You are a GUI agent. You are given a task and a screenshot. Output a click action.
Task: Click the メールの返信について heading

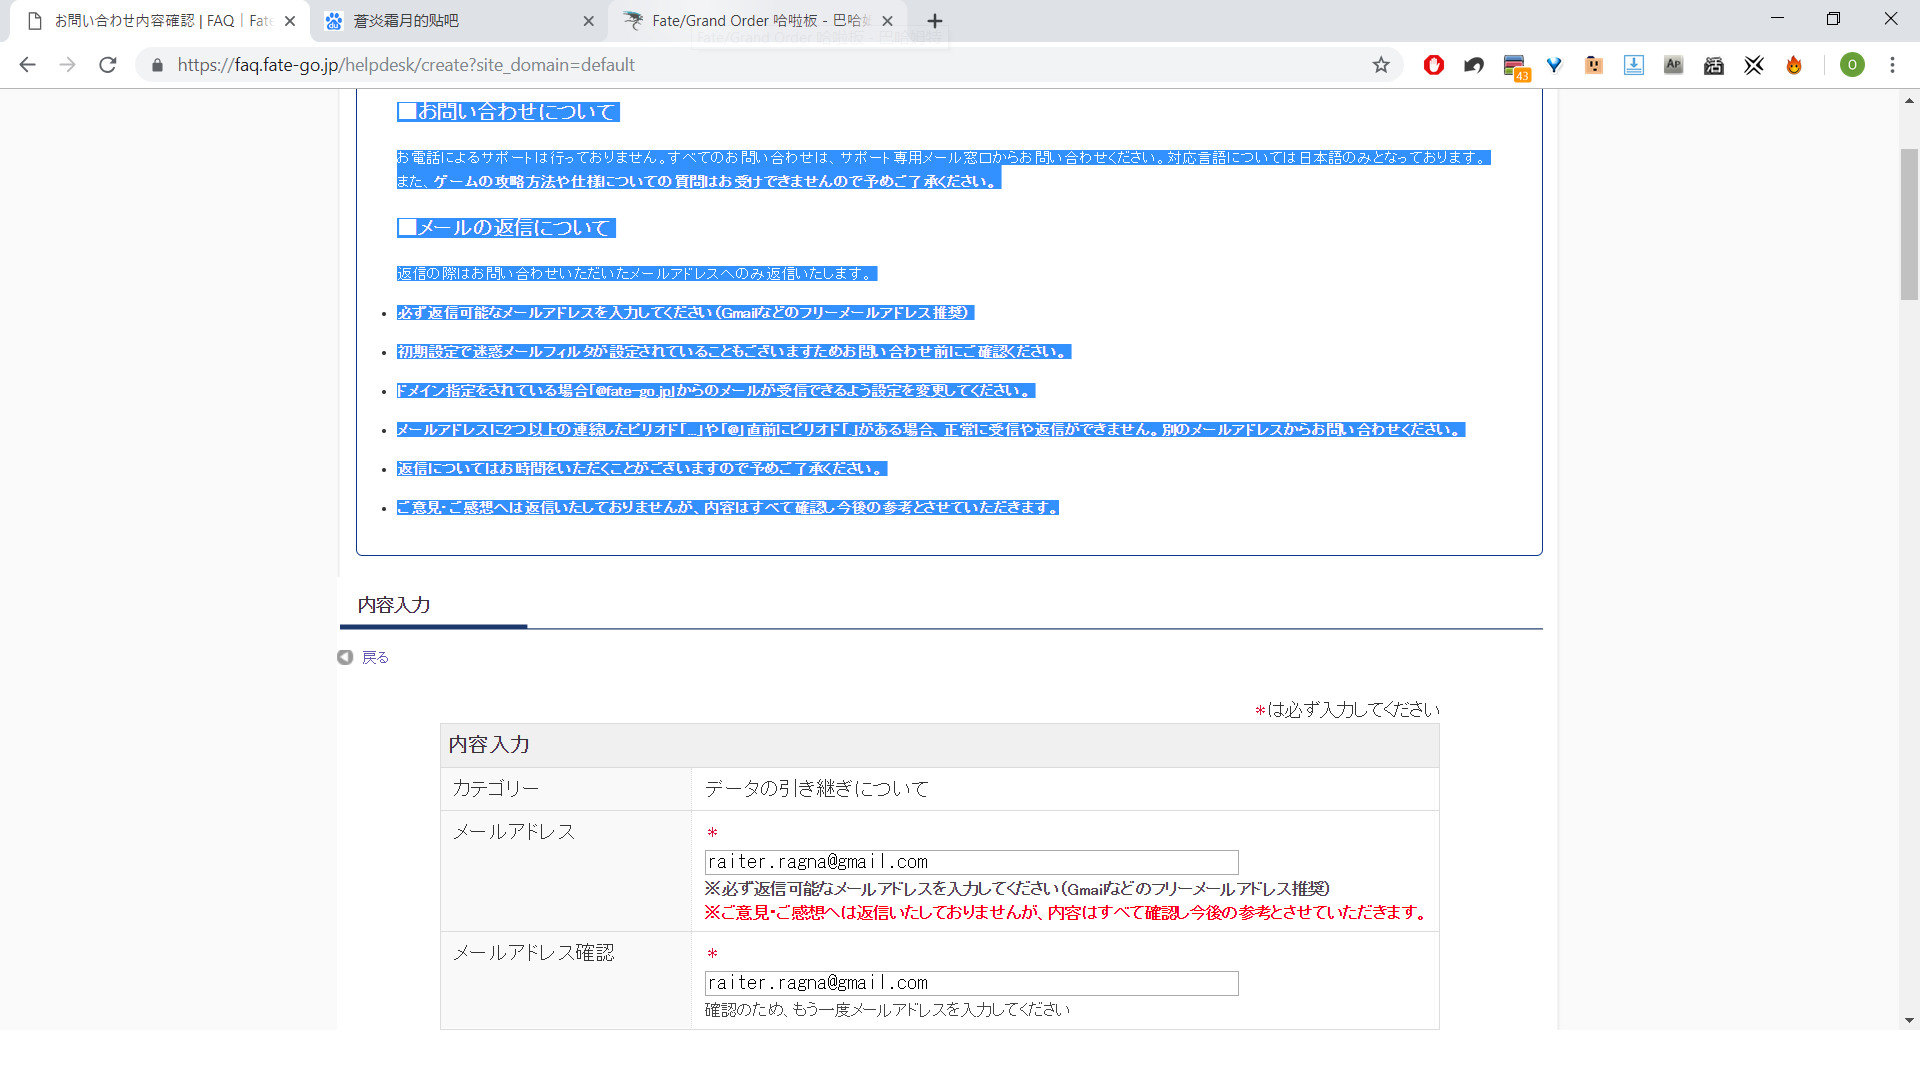(x=506, y=228)
